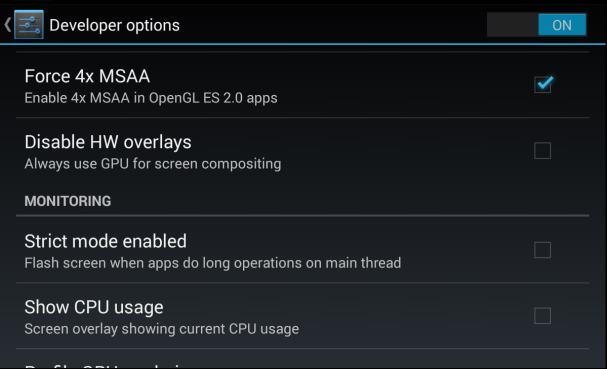Viewport: 607px width, 369px height.
Task: Select the Force 4x MSAA title text
Action: pyautogui.click(x=87, y=76)
